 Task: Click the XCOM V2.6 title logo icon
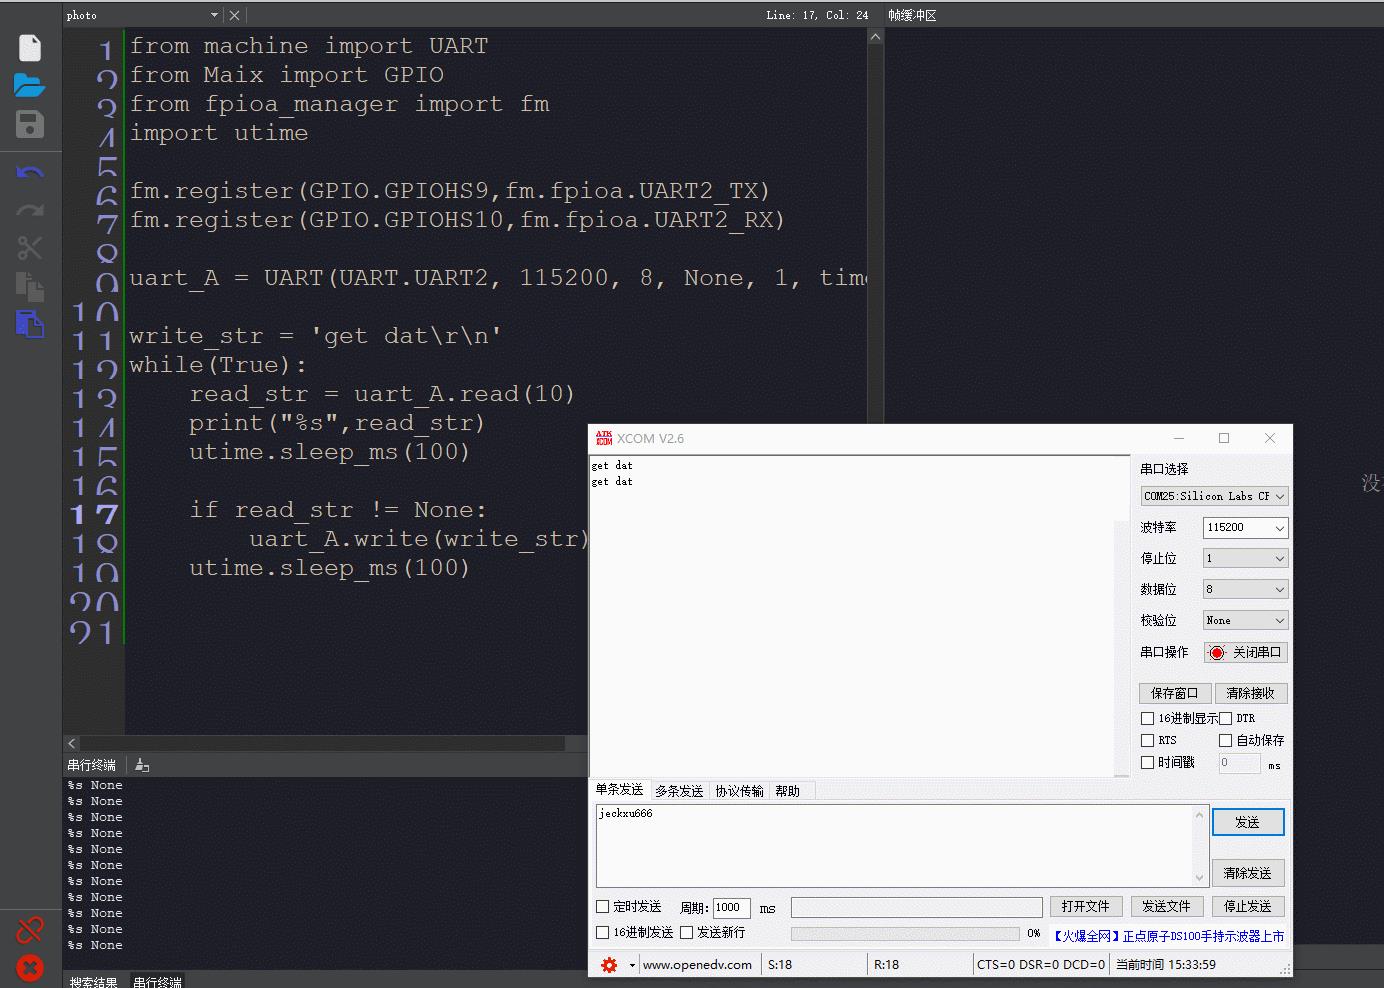coord(603,438)
